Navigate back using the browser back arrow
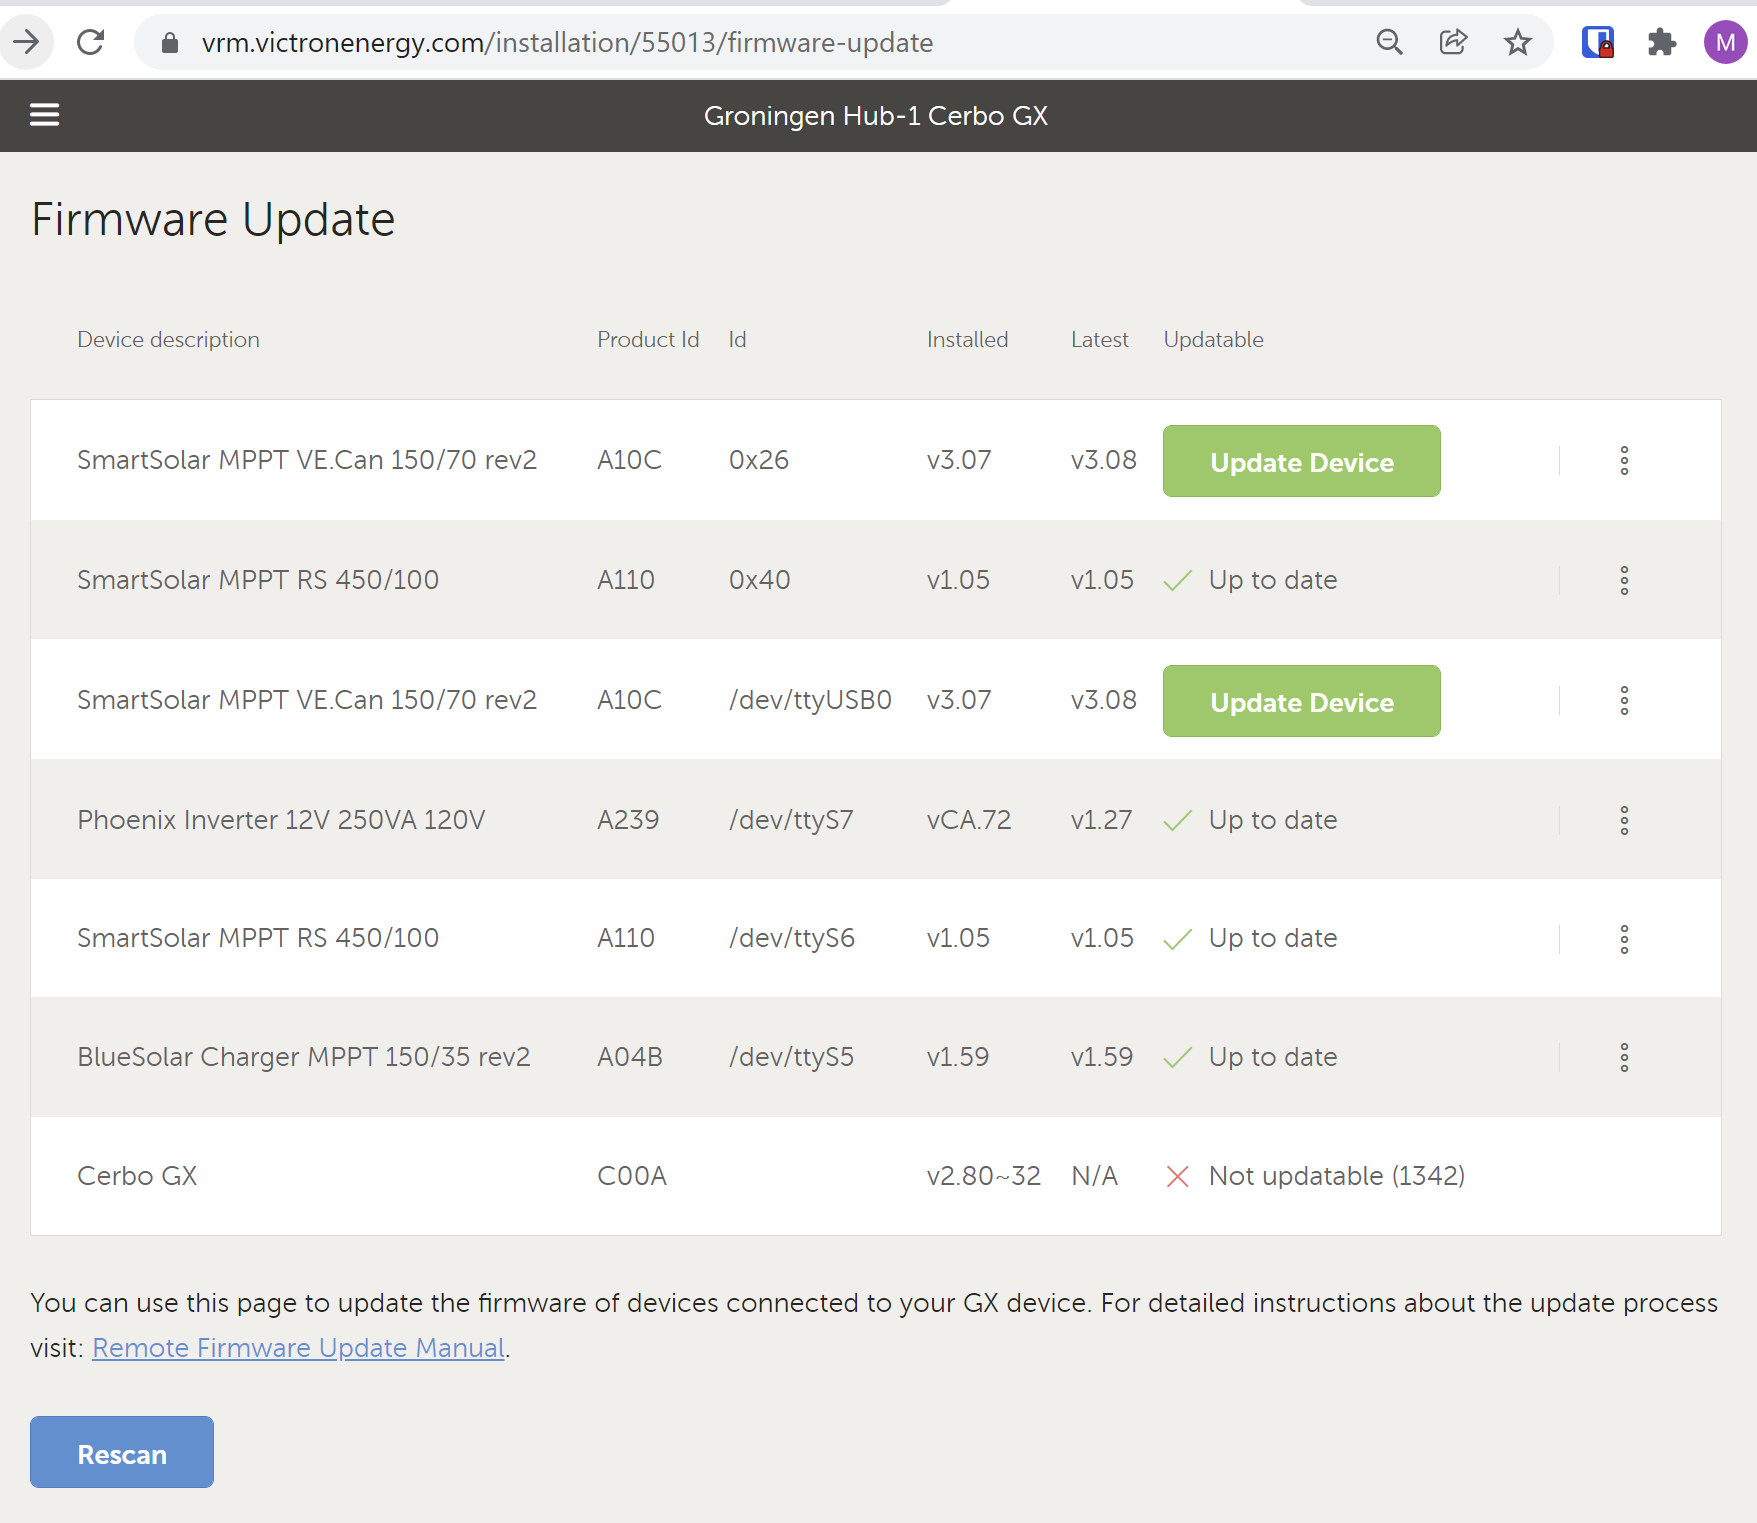Image resolution: width=1757 pixels, height=1523 pixels. [27, 42]
